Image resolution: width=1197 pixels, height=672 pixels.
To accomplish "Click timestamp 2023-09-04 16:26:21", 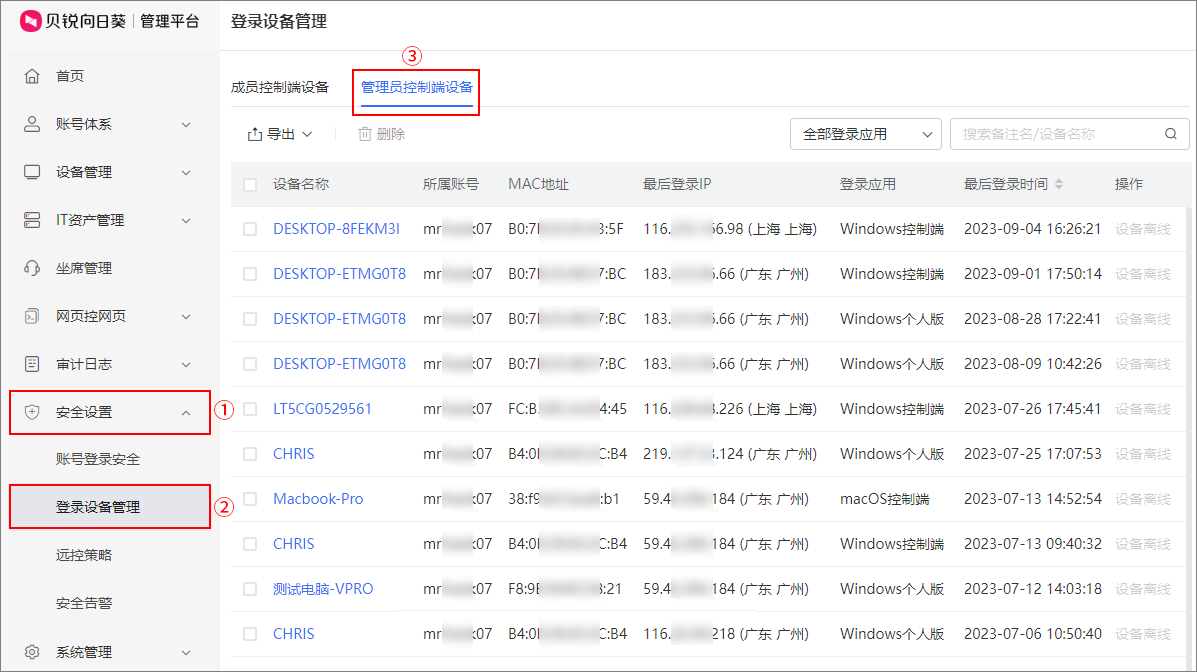I will coord(1033,229).
